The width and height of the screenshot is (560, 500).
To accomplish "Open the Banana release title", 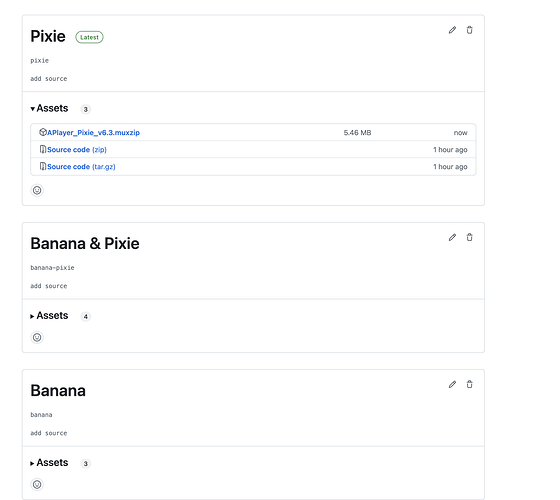I will pyautogui.click(x=58, y=391).
